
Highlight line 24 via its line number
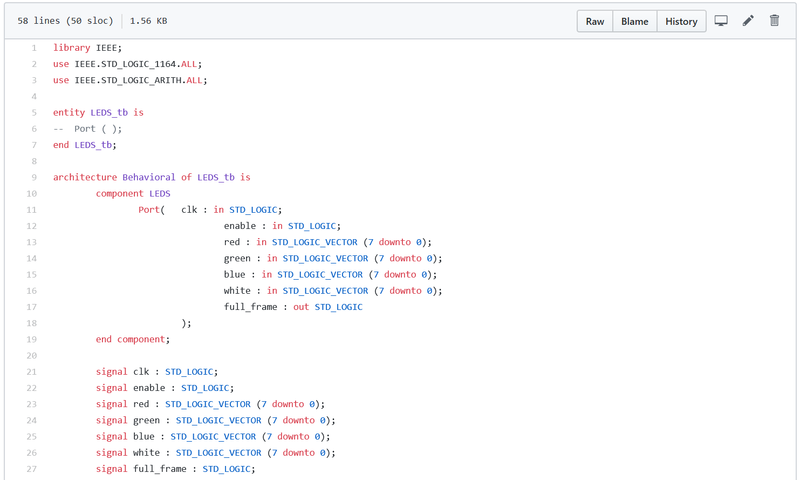[x=31, y=420]
